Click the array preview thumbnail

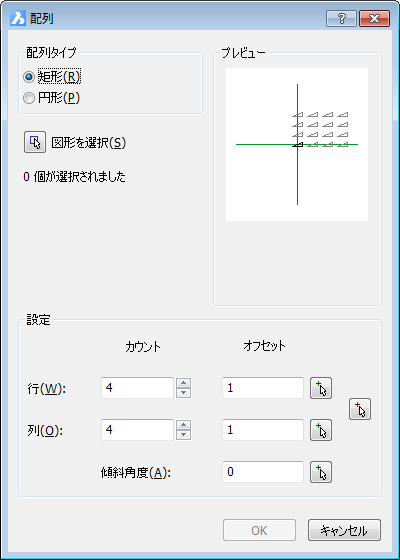pos(297,144)
